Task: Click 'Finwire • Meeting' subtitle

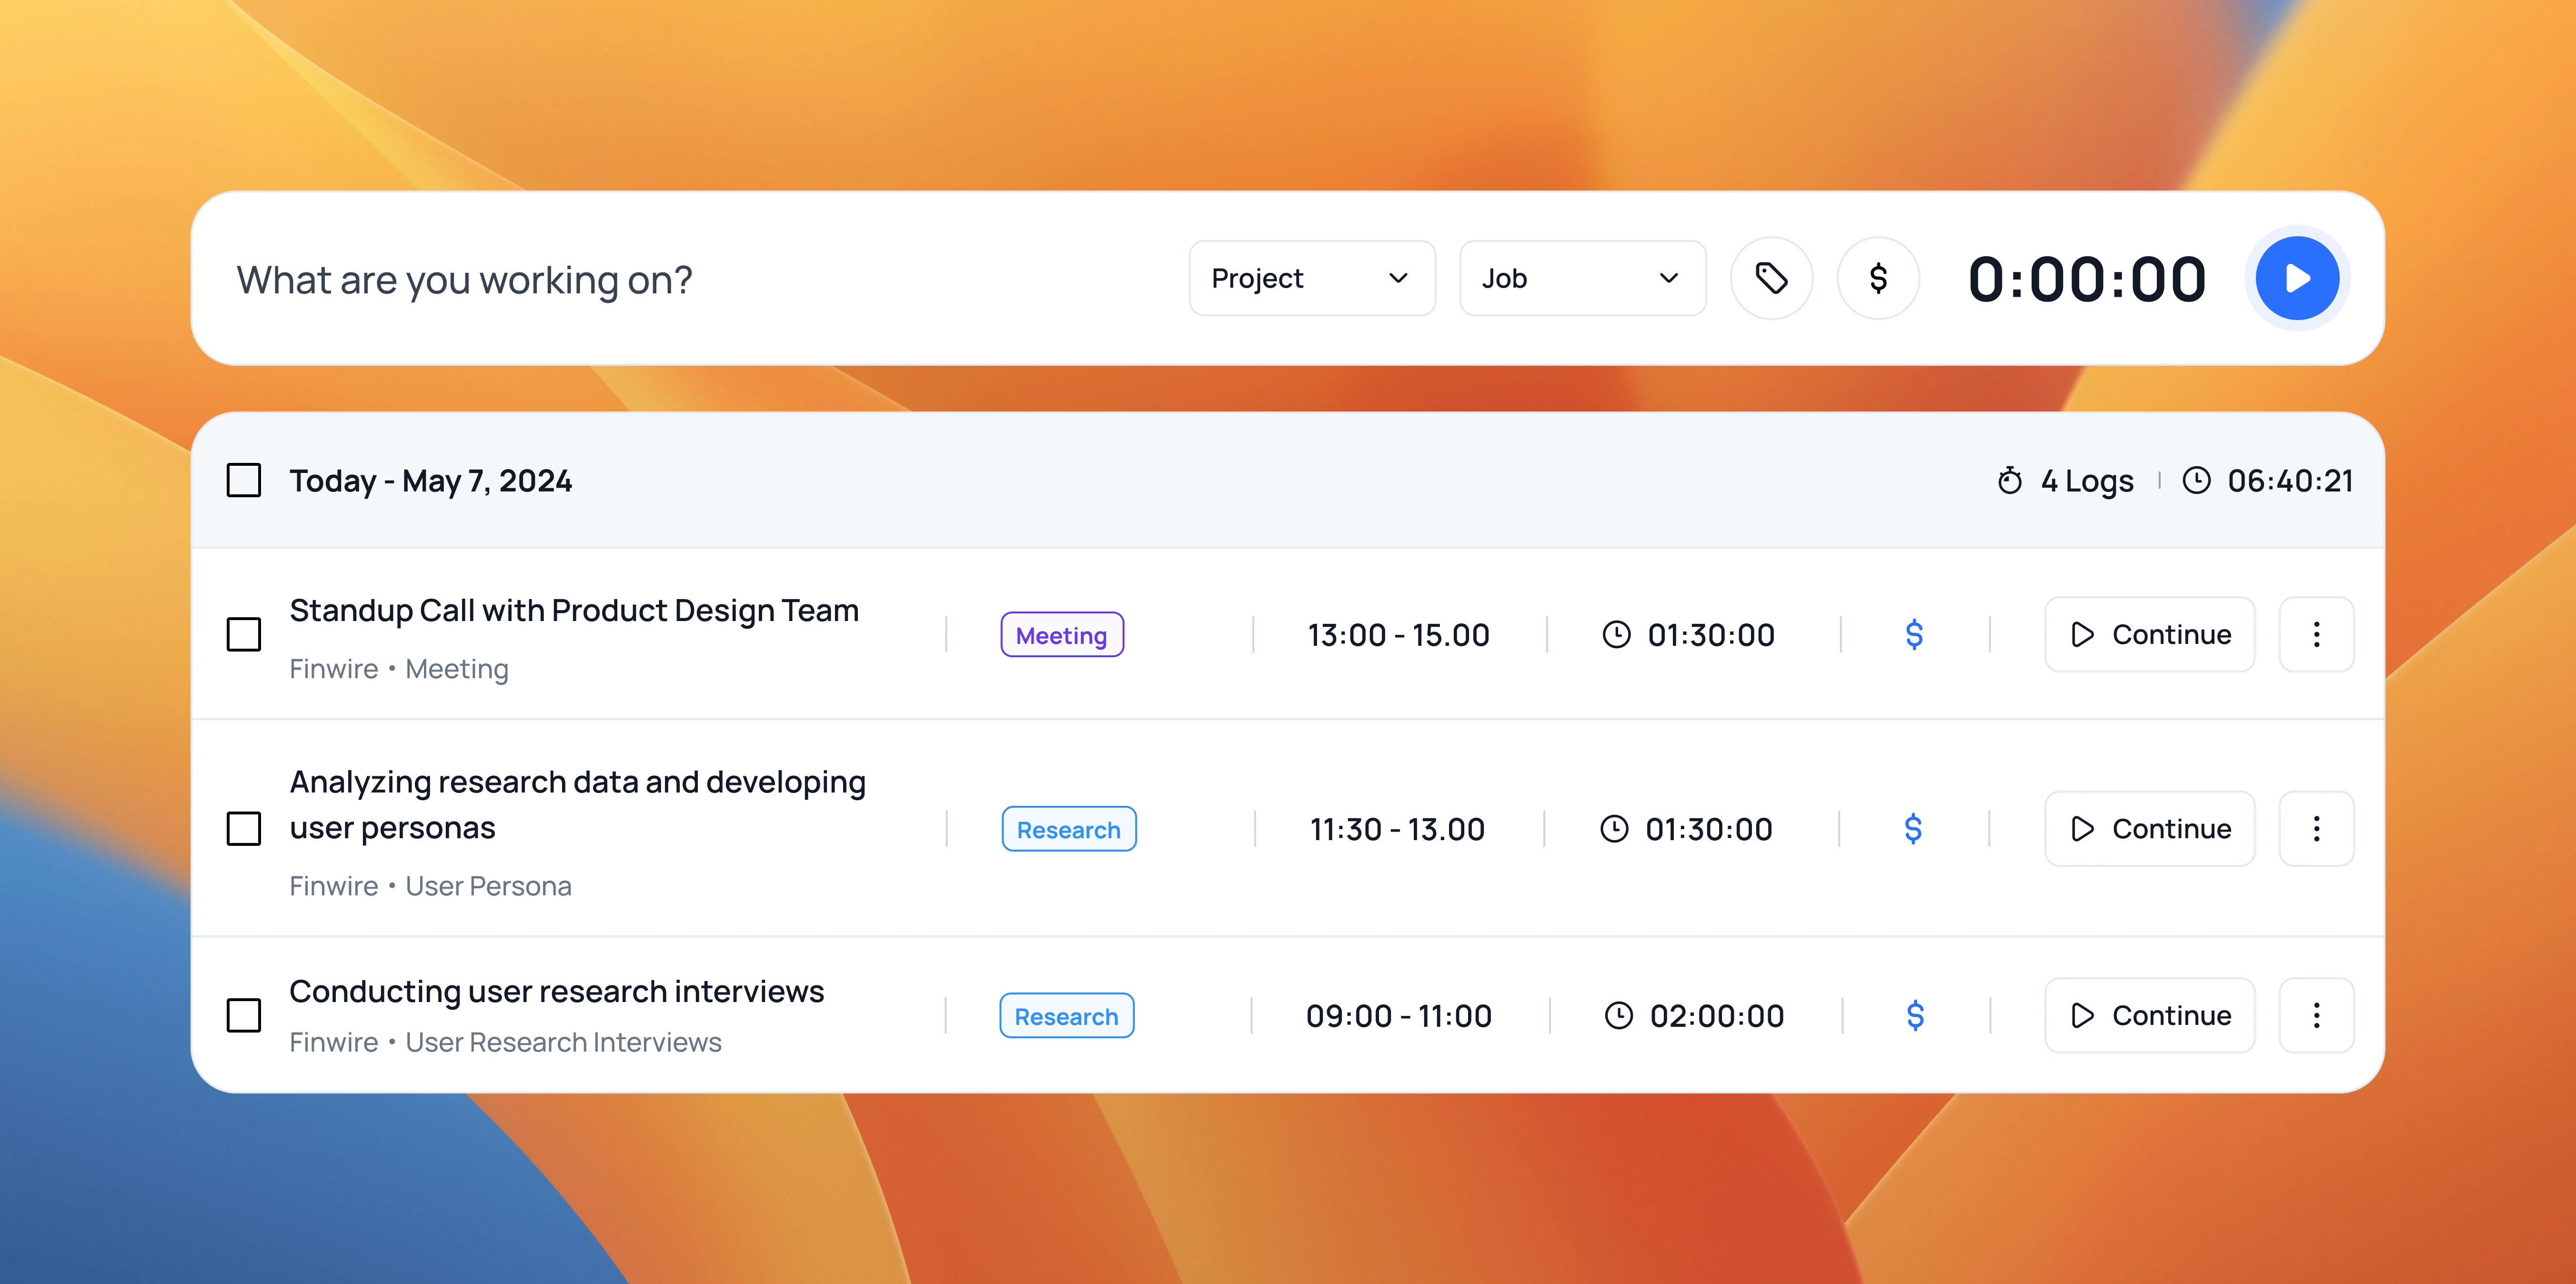Action: click(x=399, y=668)
